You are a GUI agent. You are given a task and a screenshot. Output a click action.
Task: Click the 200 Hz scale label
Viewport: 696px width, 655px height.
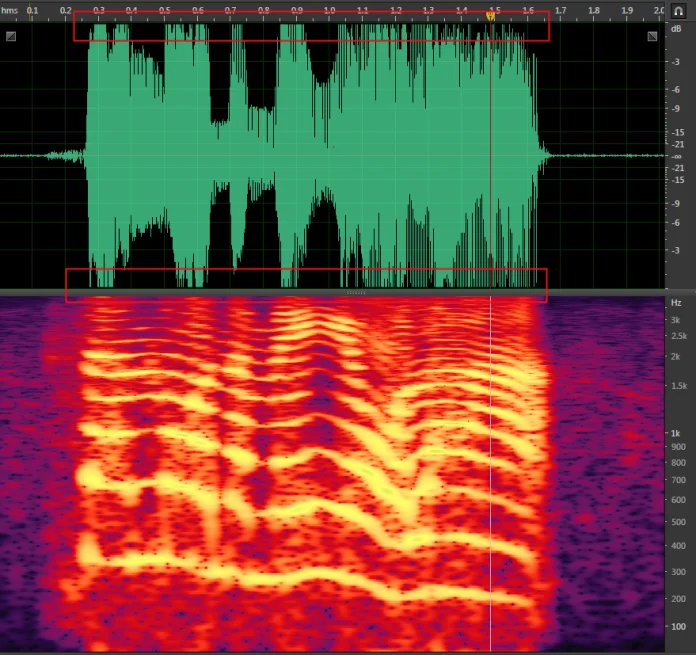678,599
